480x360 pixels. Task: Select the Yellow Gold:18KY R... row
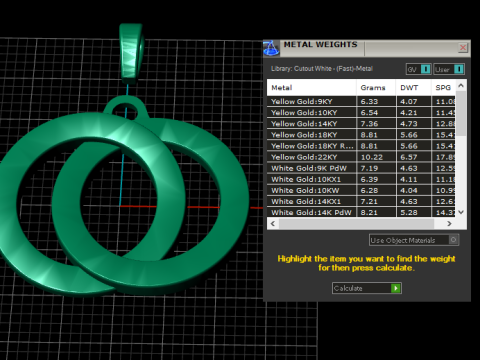[361, 146]
